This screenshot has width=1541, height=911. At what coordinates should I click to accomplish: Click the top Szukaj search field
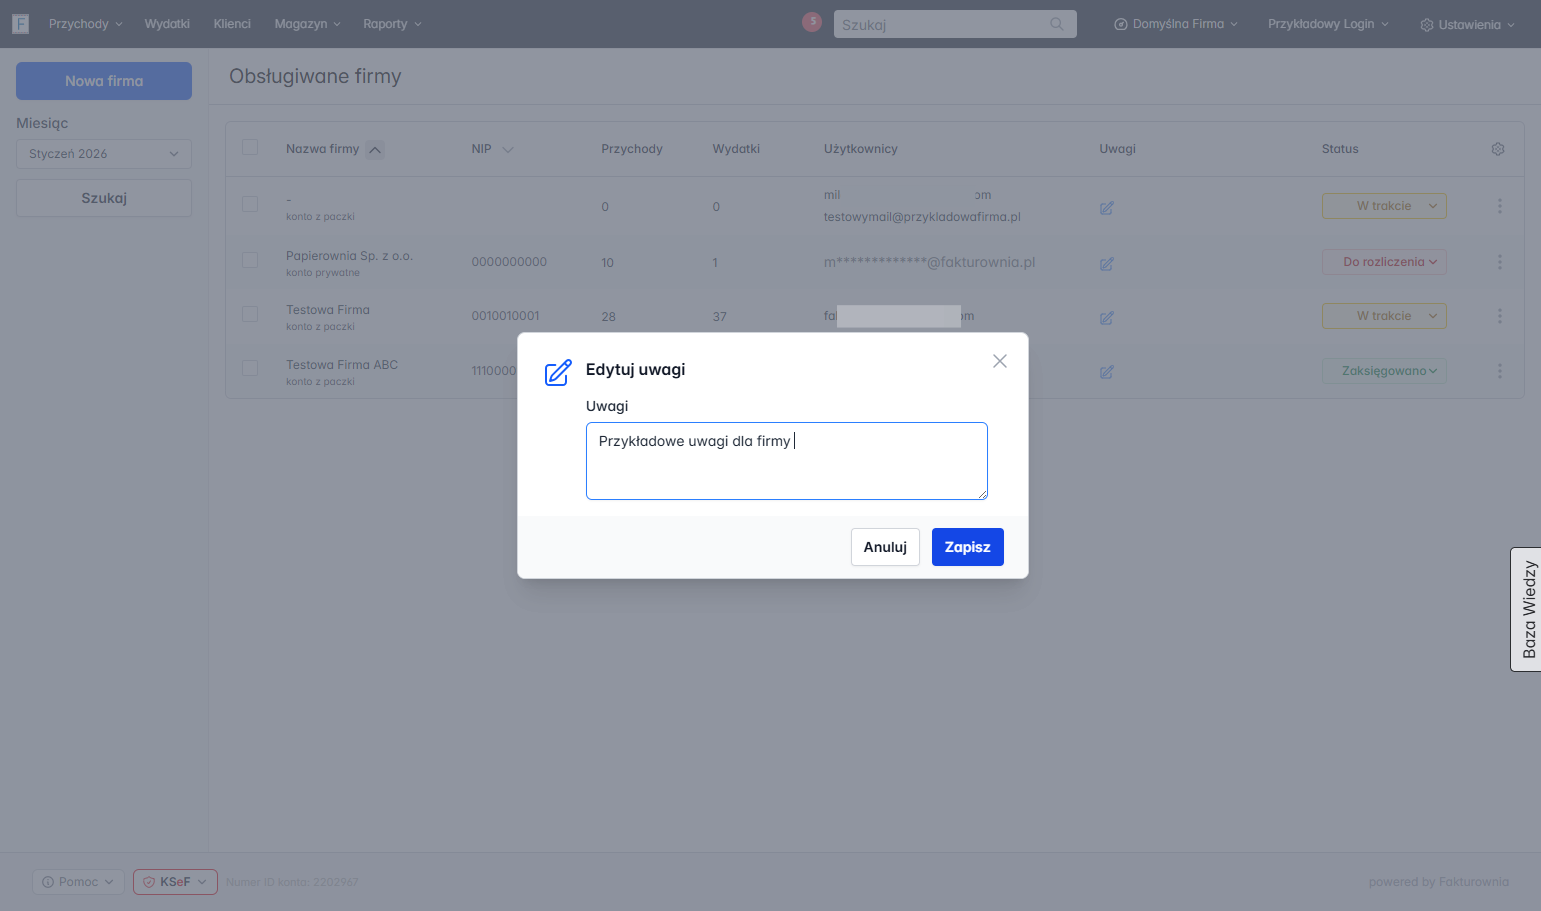955,24
